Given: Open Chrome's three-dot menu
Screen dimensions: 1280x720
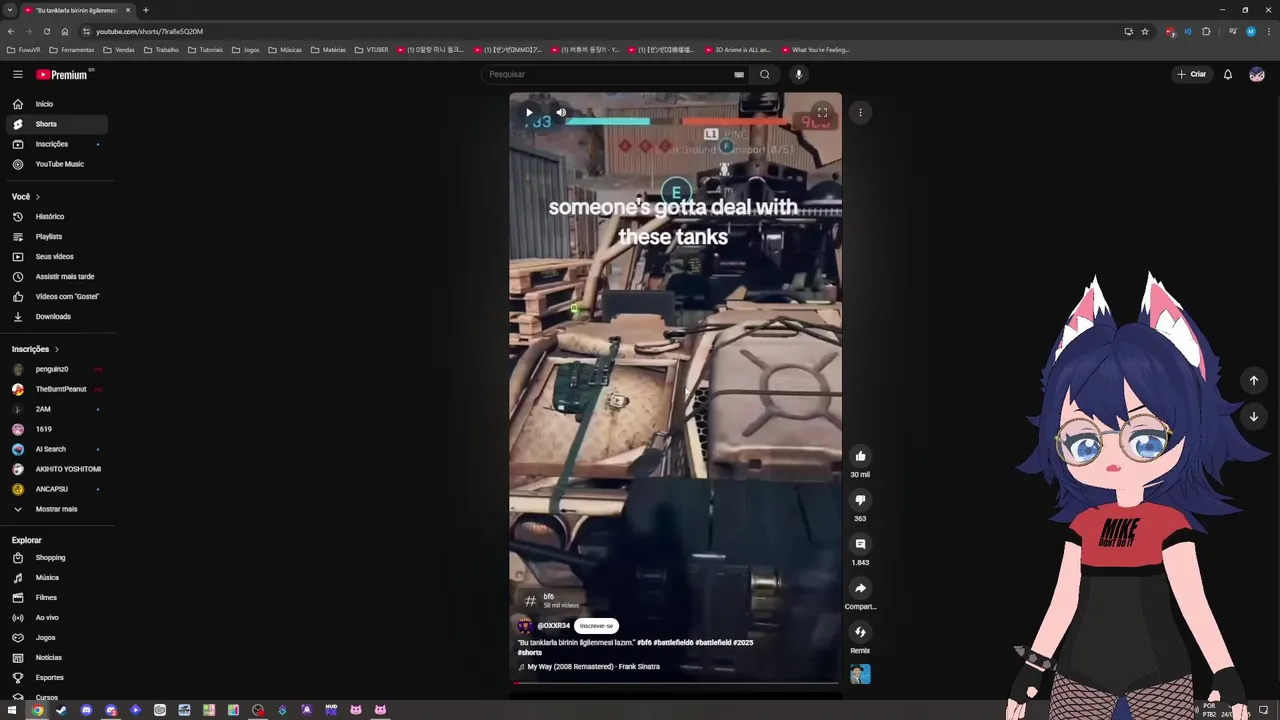Looking at the screenshot, I should click(1268, 31).
